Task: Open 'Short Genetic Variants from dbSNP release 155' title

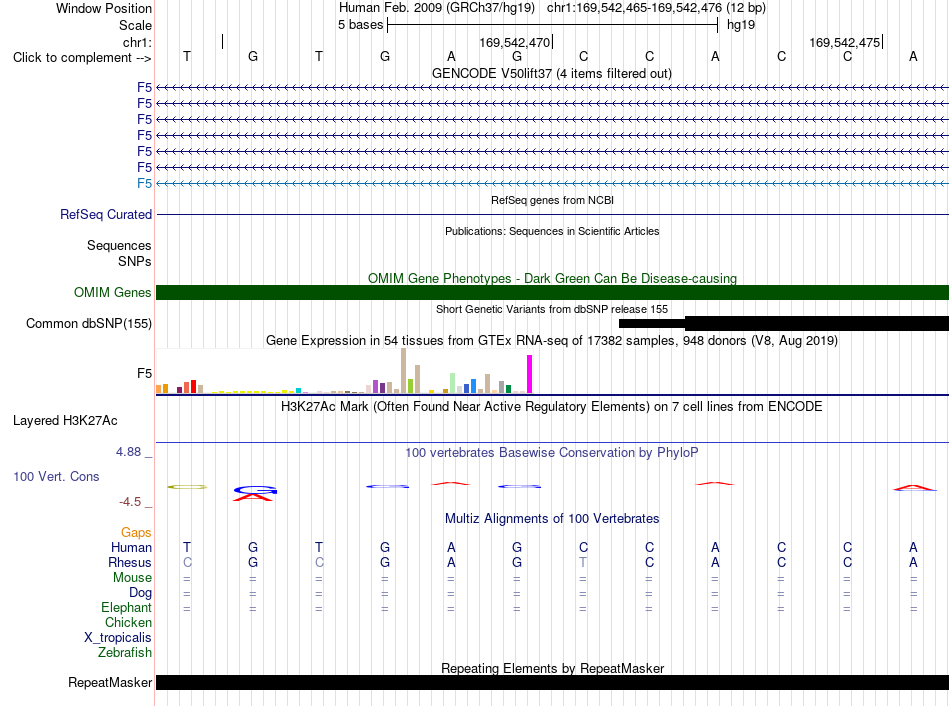Action: click(x=552, y=309)
